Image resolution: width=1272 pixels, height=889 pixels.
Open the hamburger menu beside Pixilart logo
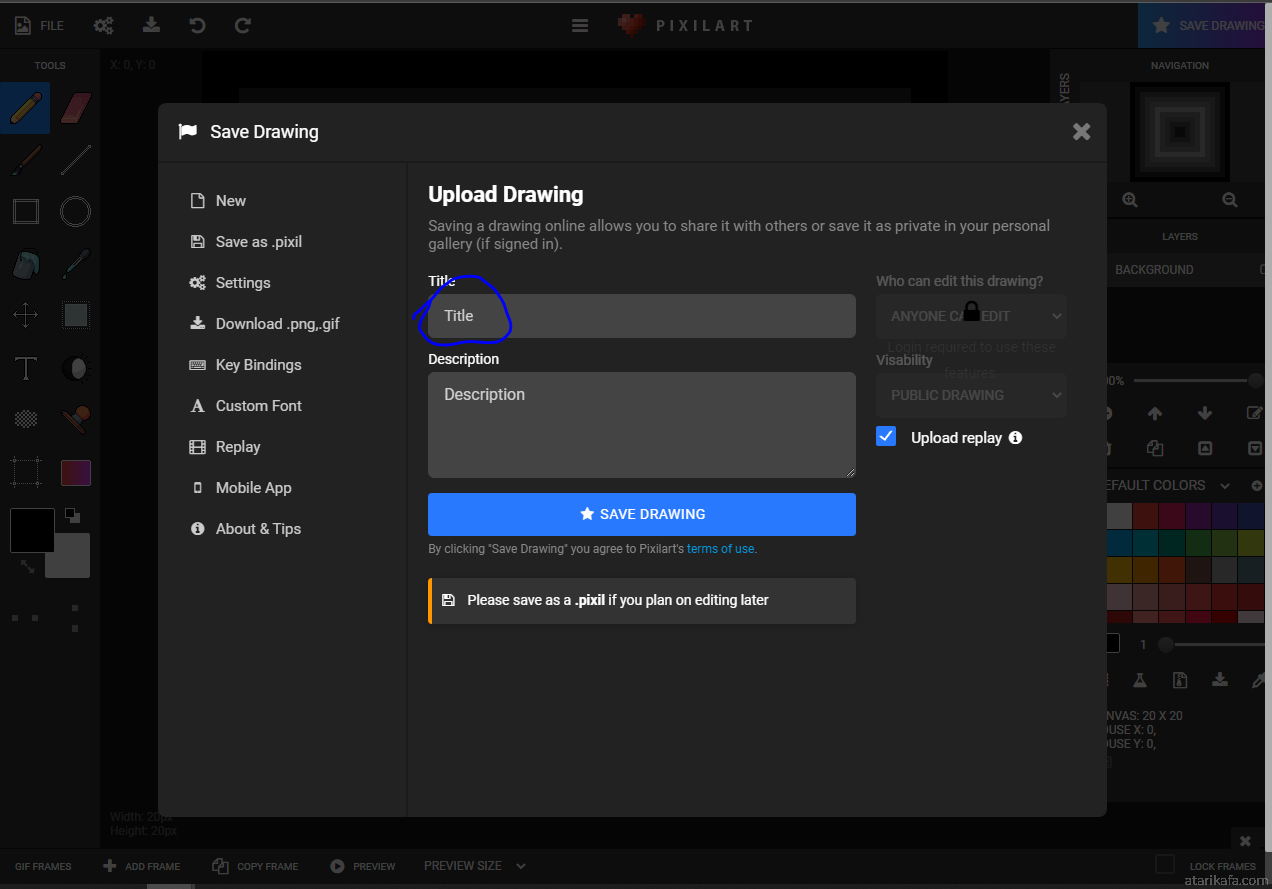tap(580, 25)
